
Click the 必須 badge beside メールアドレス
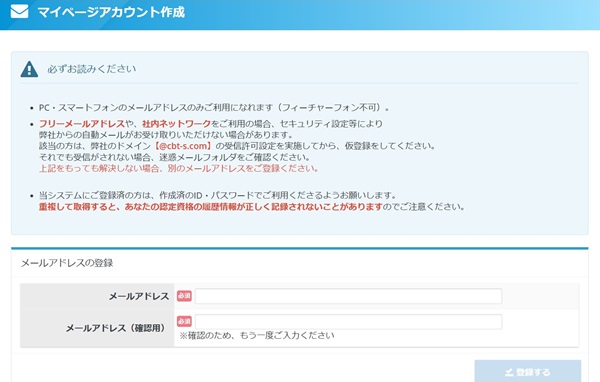coord(184,295)
